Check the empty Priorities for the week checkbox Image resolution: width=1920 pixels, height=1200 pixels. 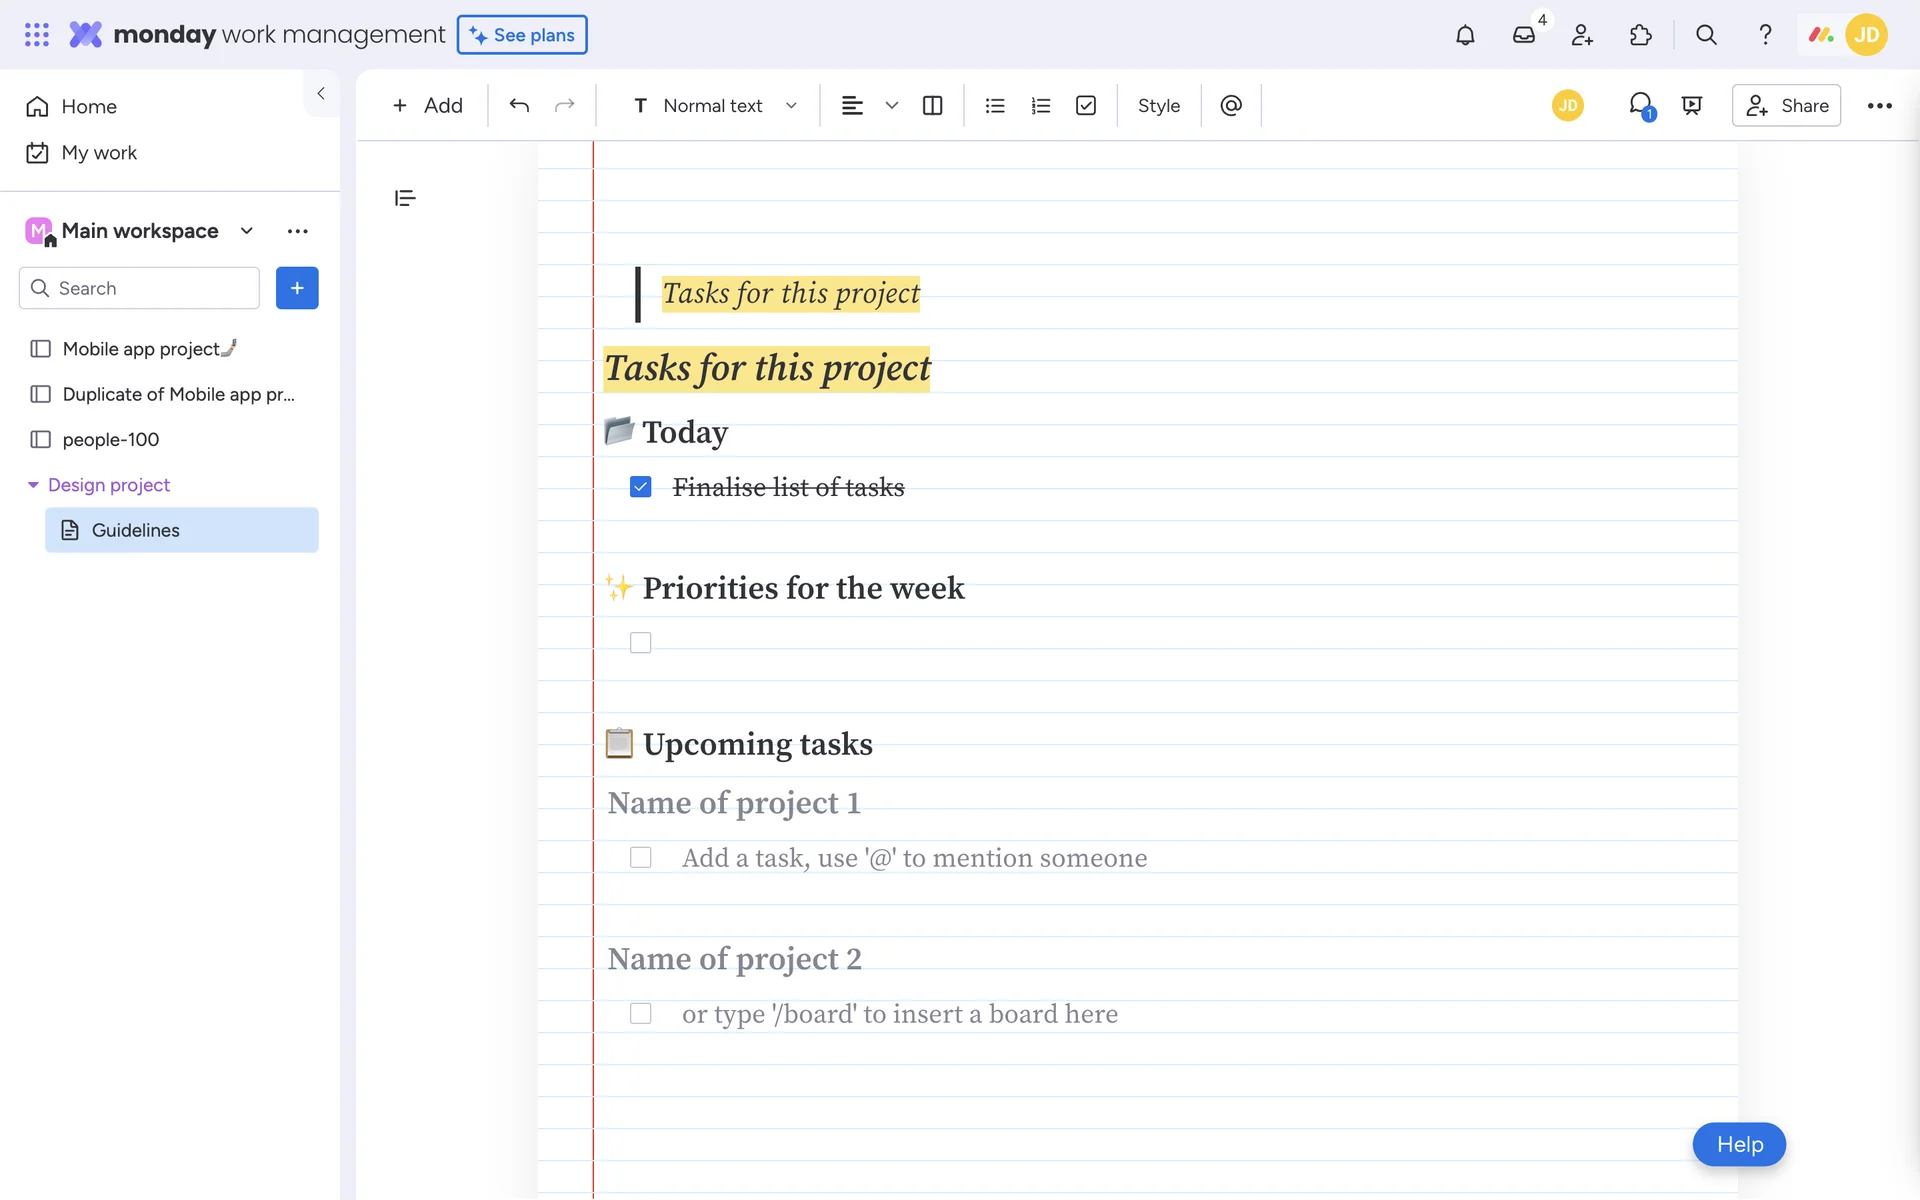[641, 643]
